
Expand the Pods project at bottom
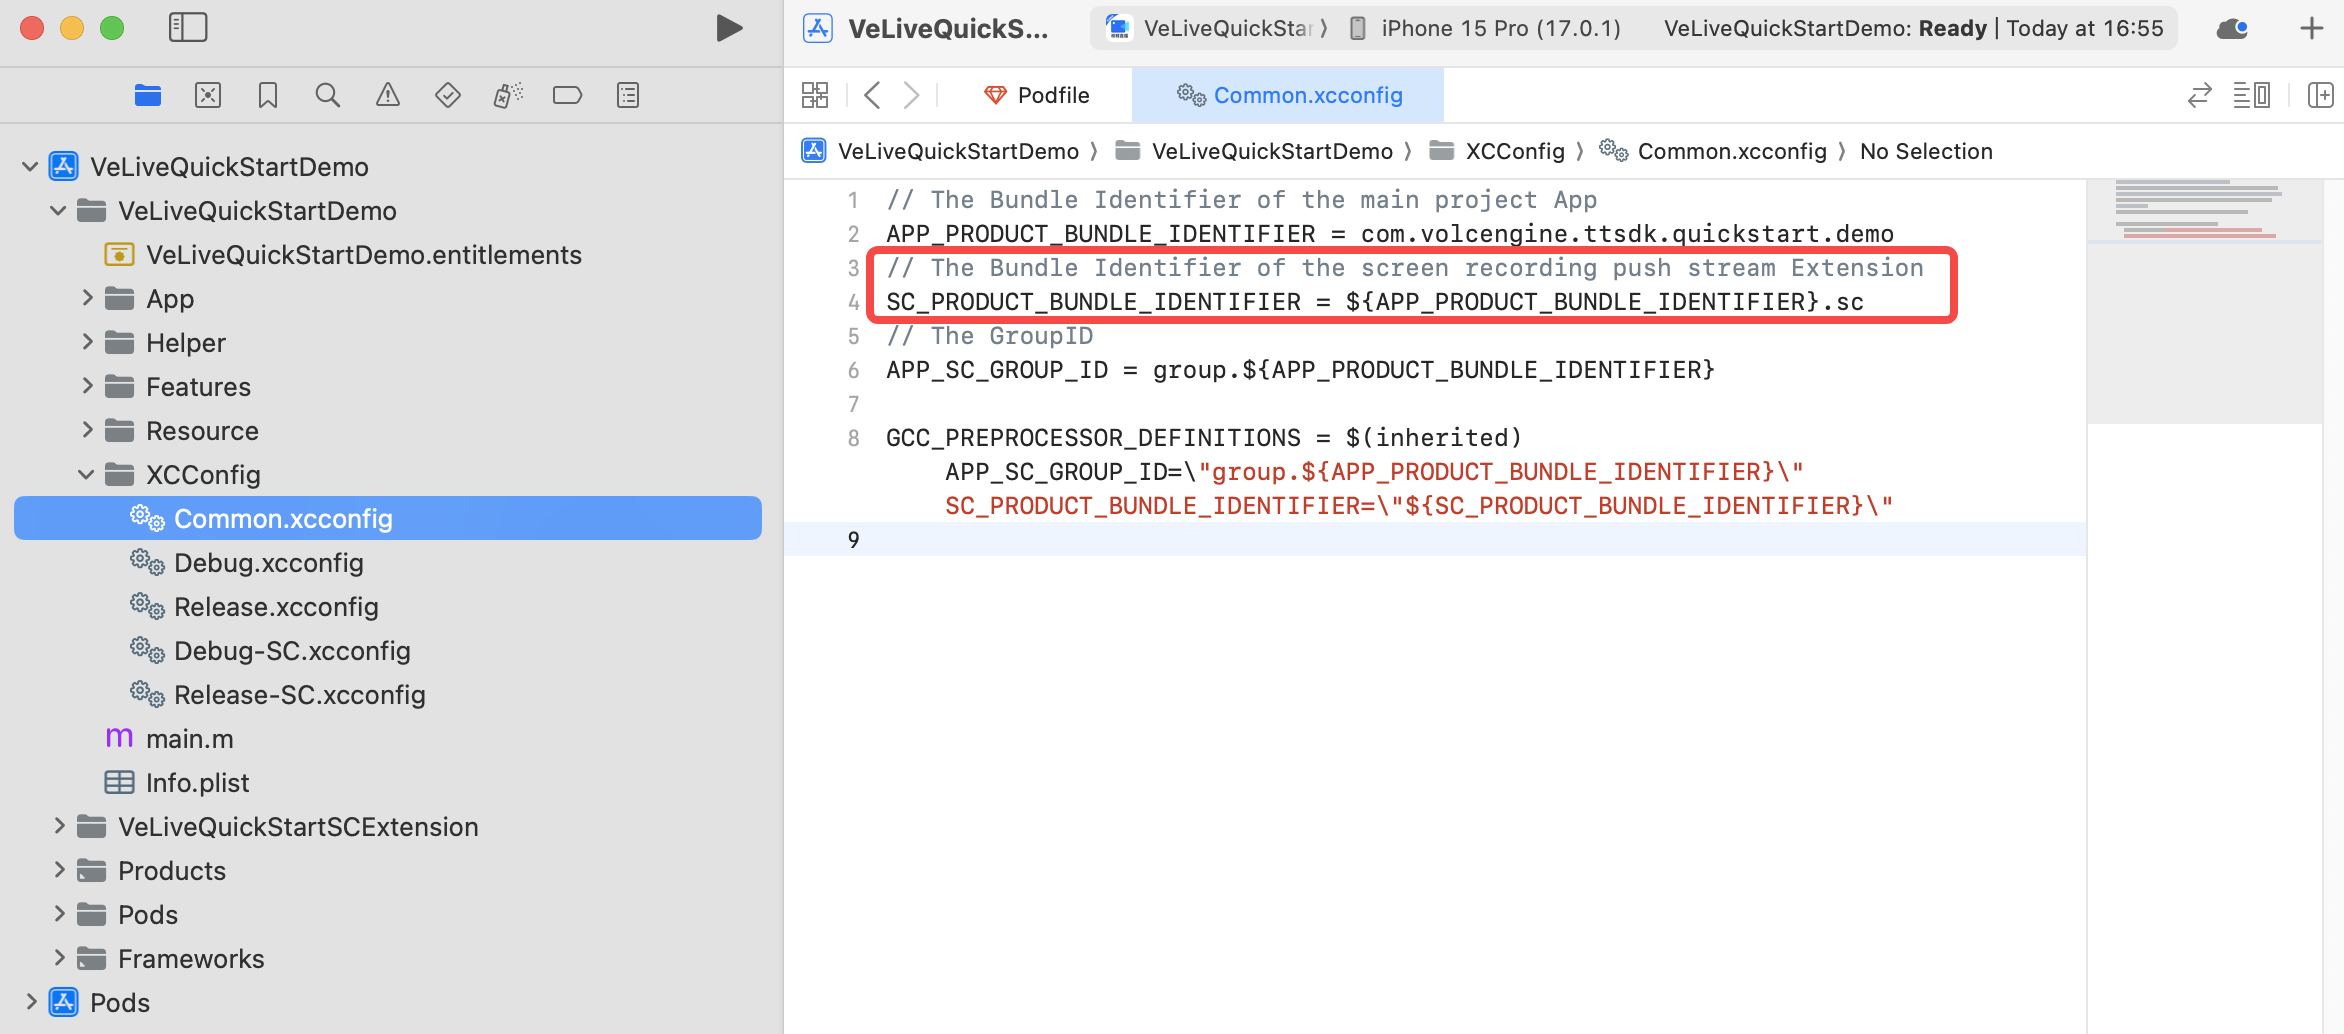(30, 1002)
